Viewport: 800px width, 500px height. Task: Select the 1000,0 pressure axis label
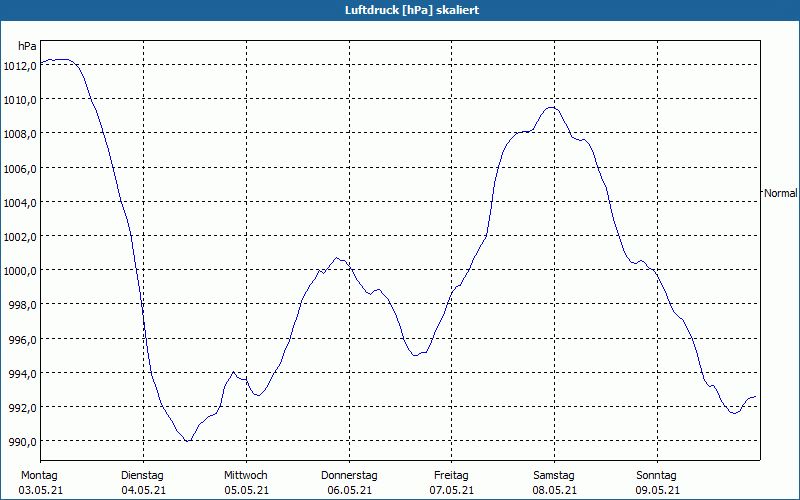click(x=20, y=270)
